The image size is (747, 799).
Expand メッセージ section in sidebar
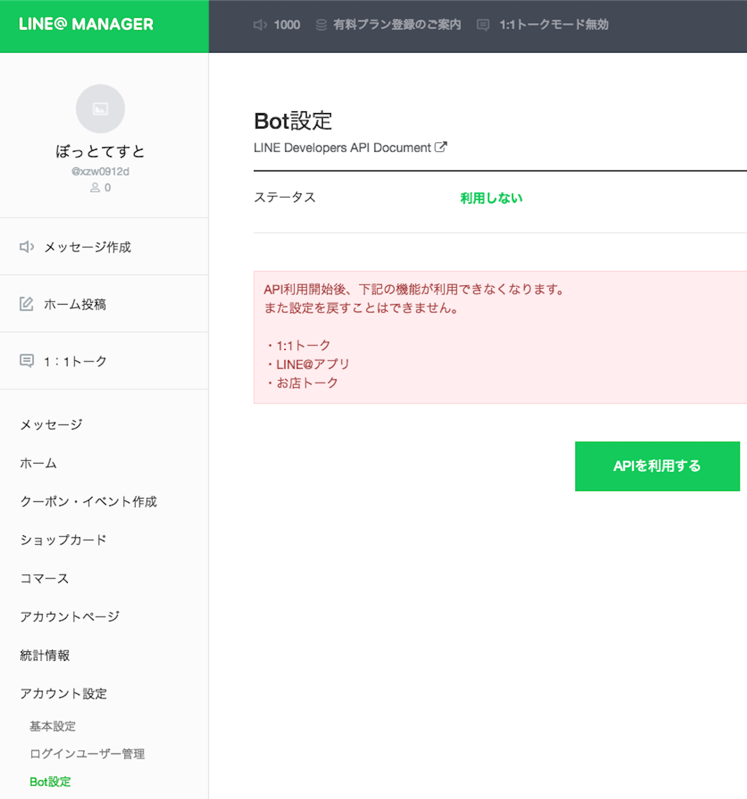[51, 424]
